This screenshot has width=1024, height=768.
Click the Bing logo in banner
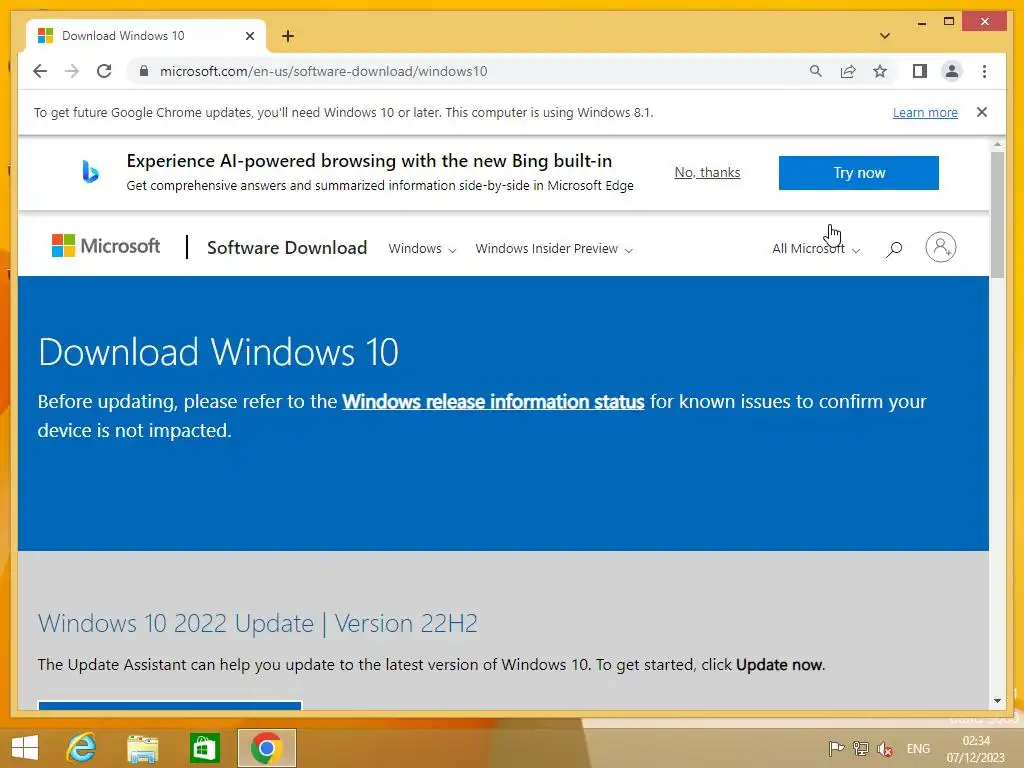pyautogui.click(x=91, y=172)
